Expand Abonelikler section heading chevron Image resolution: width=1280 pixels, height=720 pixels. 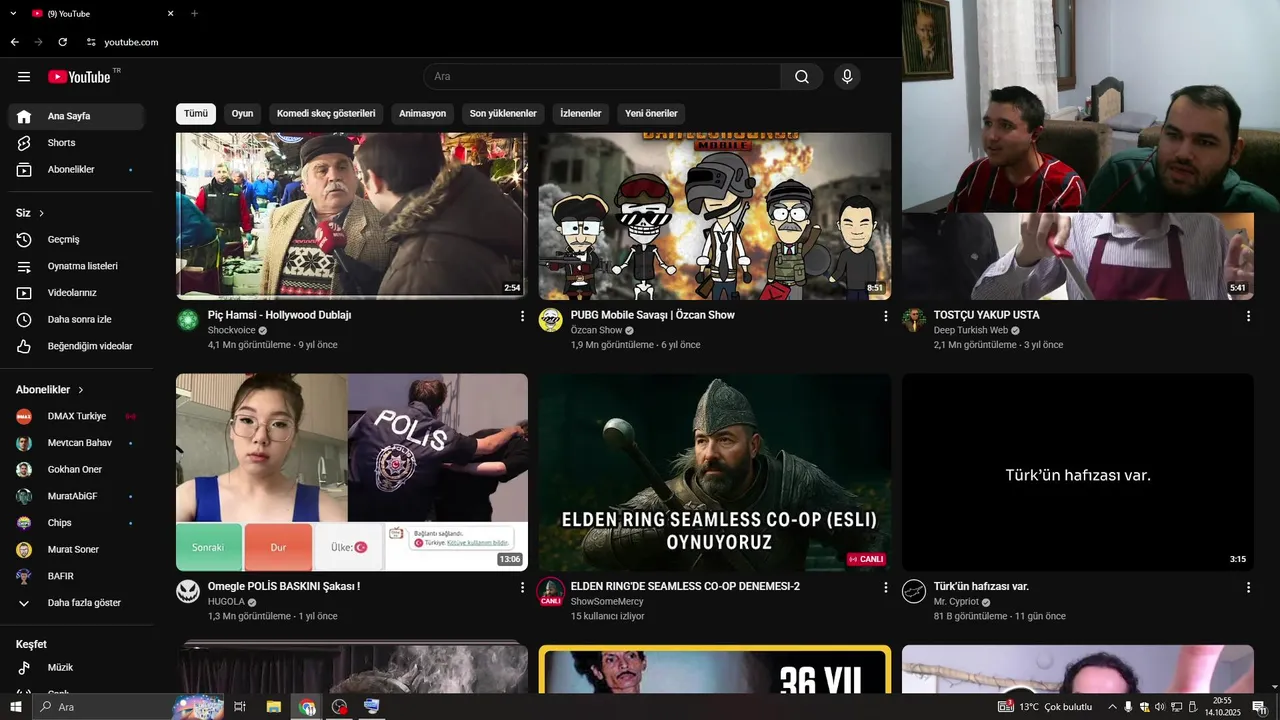81,390
